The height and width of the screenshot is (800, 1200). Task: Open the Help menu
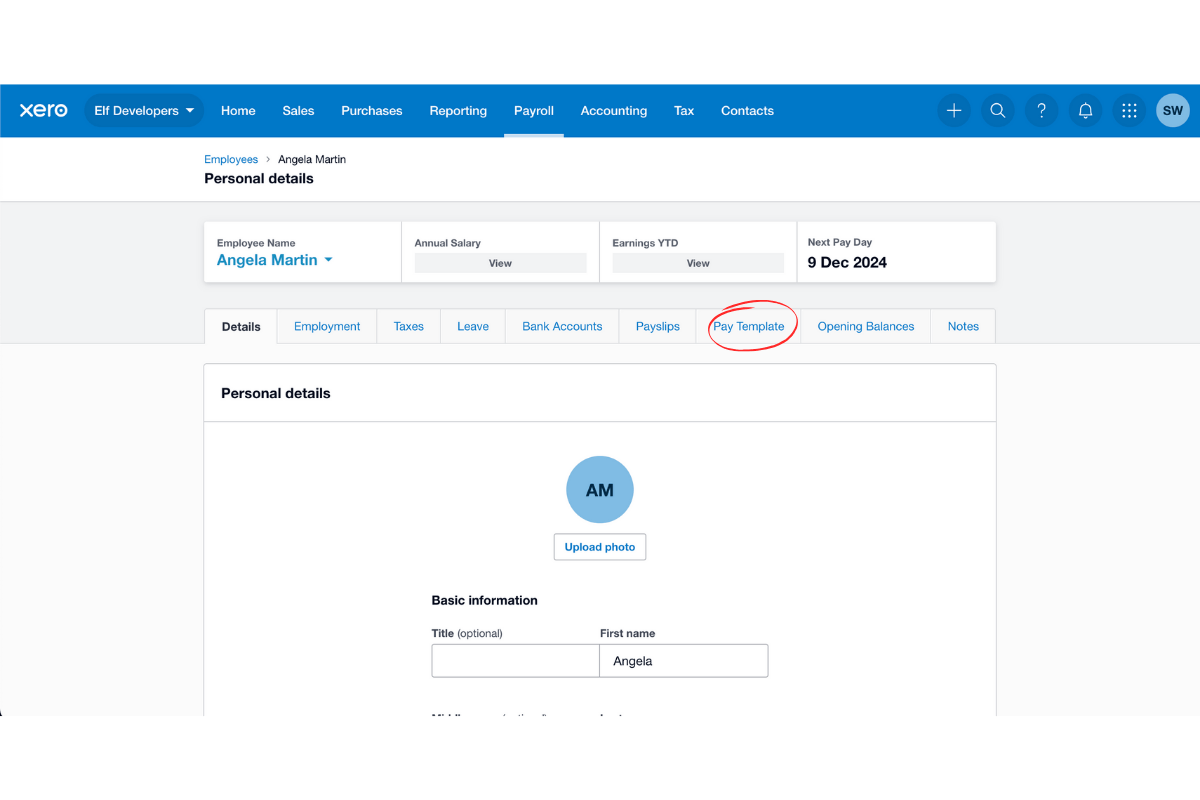[1041, 110]
